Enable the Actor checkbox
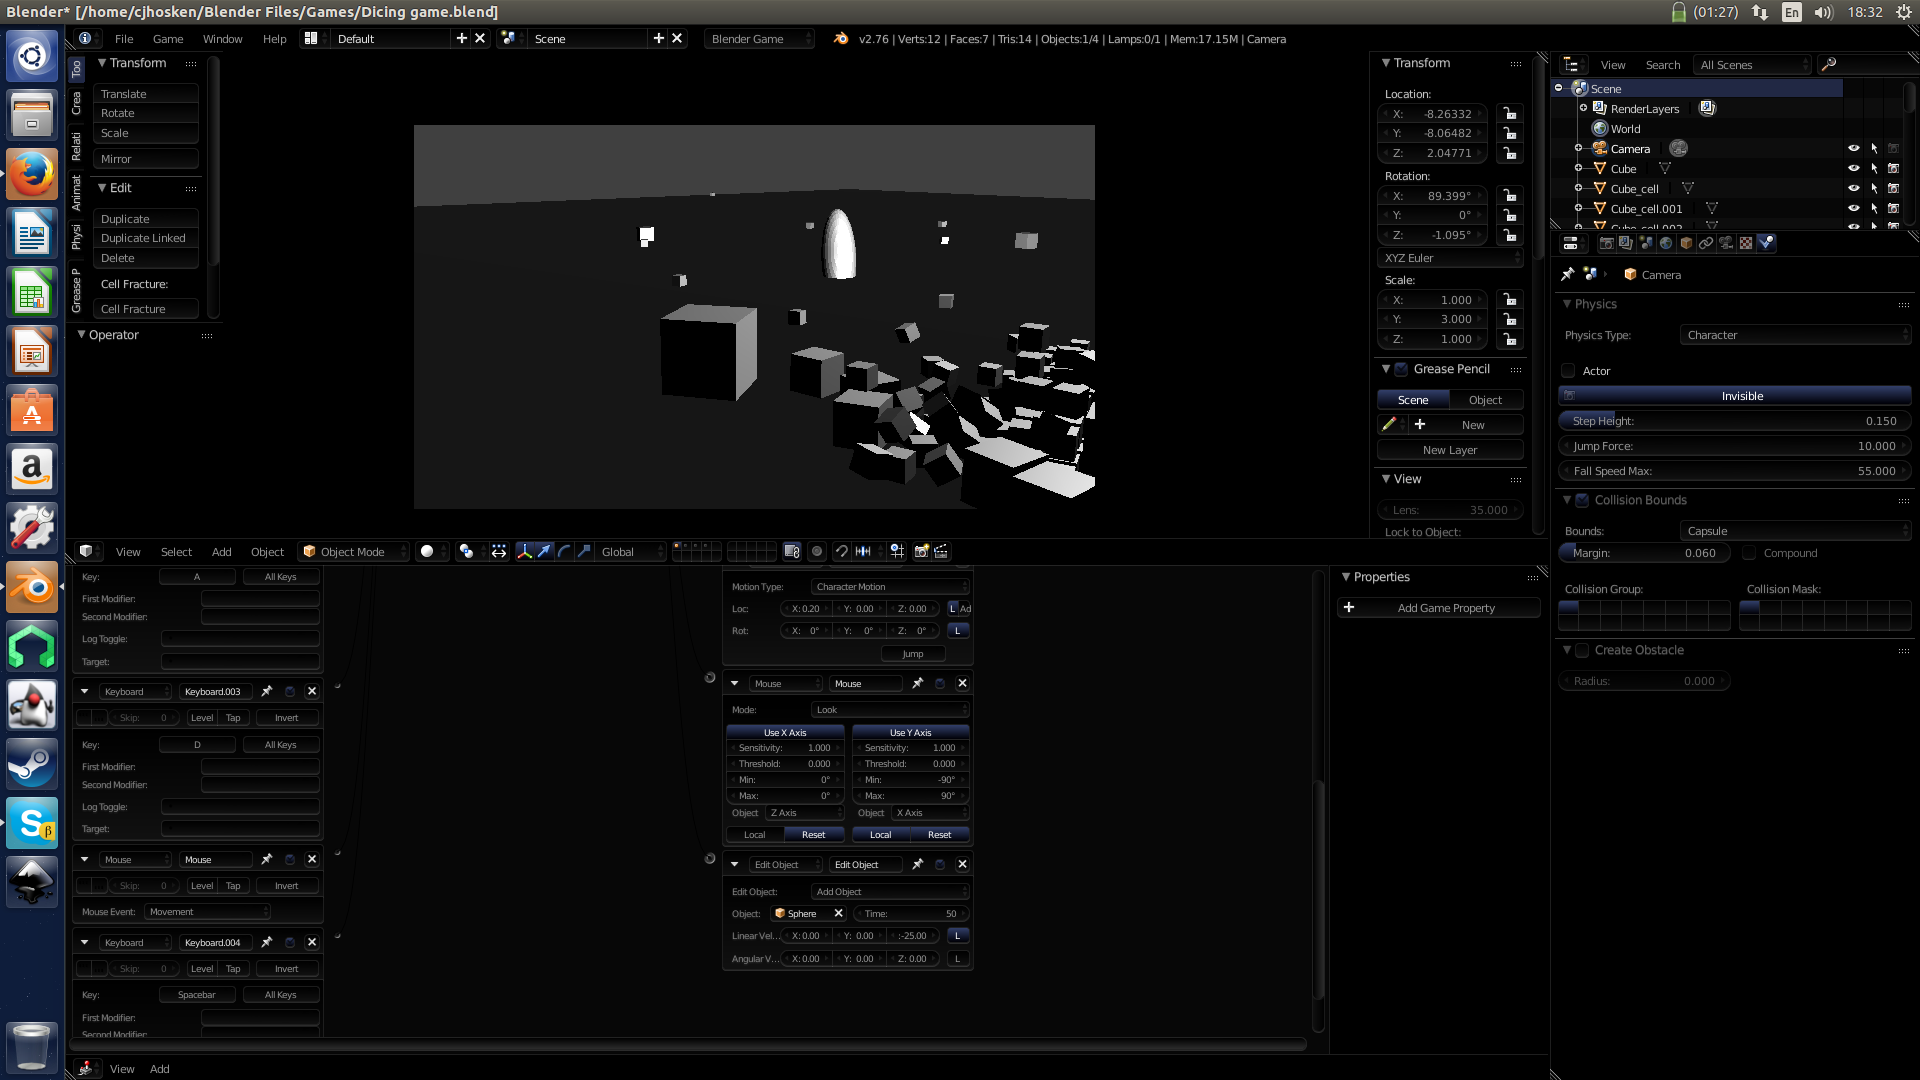Screen dimensions: 1920x1080 click(1568, 371)
